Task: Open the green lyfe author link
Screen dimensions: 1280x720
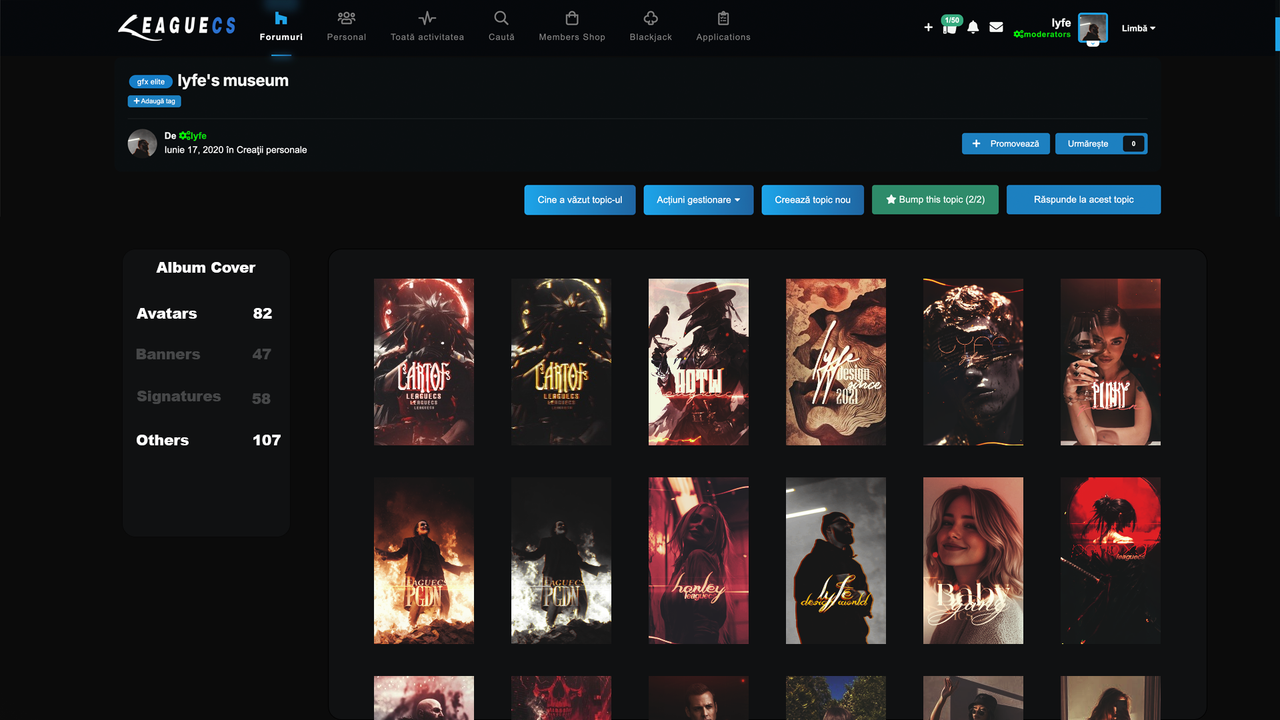Action: [193, 136]
